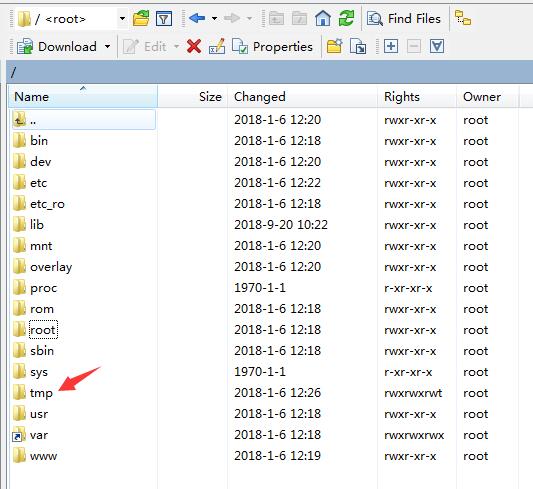The image size is (533, 489).
Task: Delete selection with the red X icon
Action: 194,46
